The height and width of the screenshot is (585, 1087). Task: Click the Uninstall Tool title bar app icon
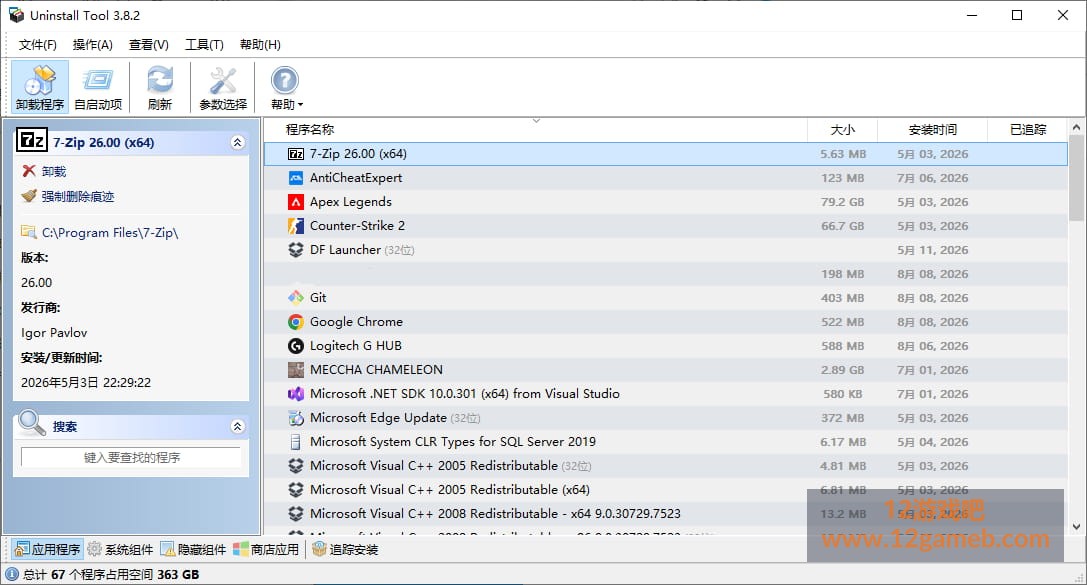(x=16, y=15)
